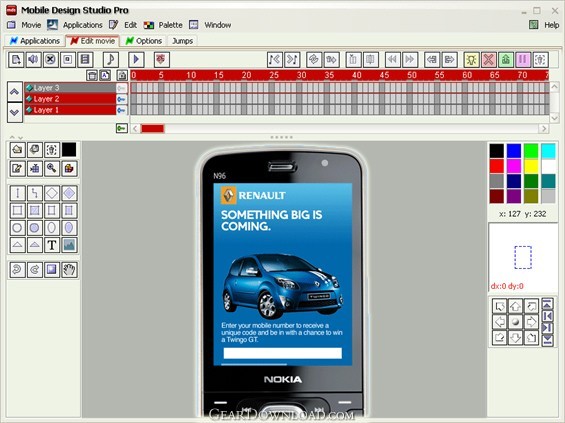Select Layer 1 in the timeline
Viewport: 565px width, 423px height.
(71, 110)
